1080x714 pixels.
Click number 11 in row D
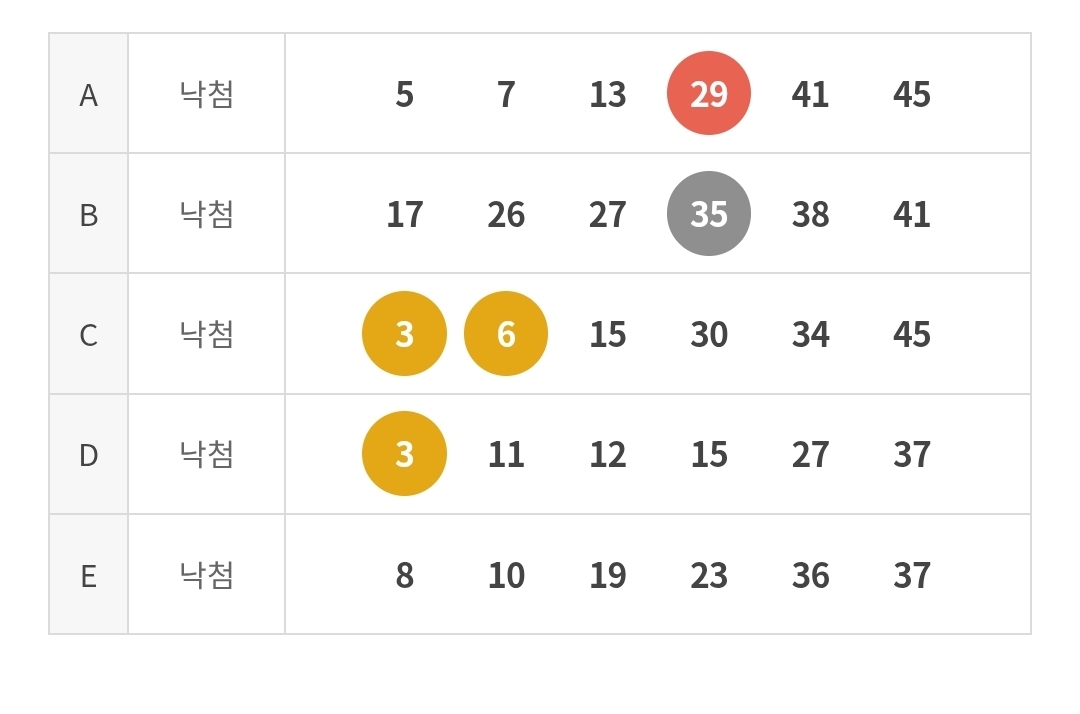tap(506, 455)
